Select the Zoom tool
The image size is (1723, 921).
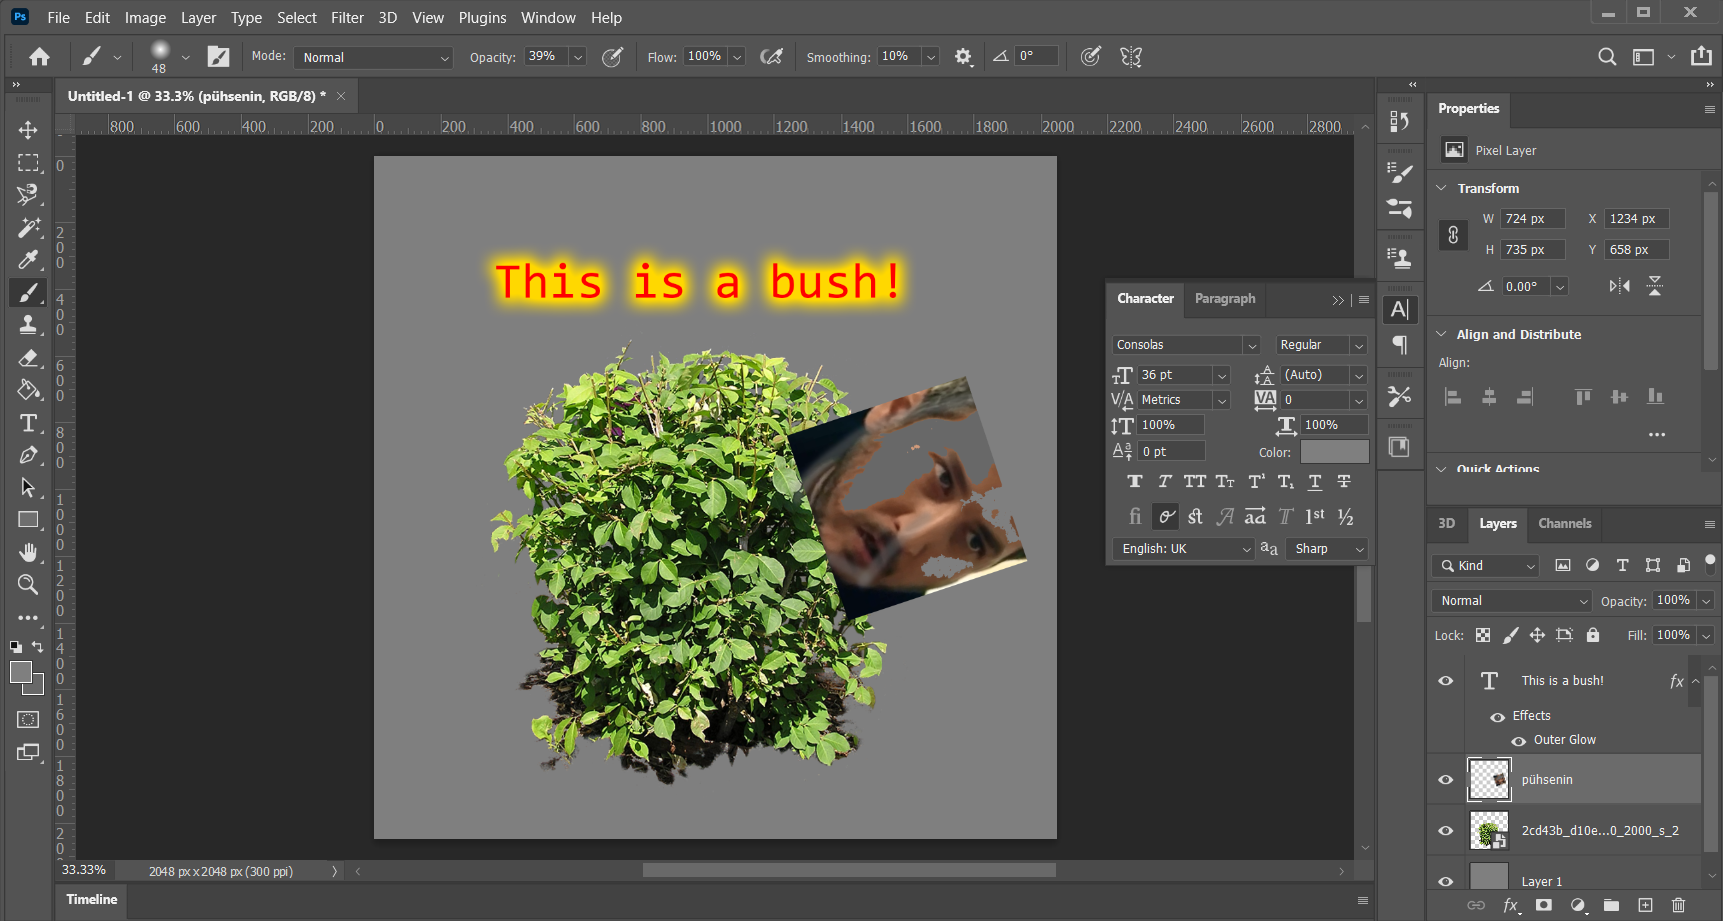(28, 585)
